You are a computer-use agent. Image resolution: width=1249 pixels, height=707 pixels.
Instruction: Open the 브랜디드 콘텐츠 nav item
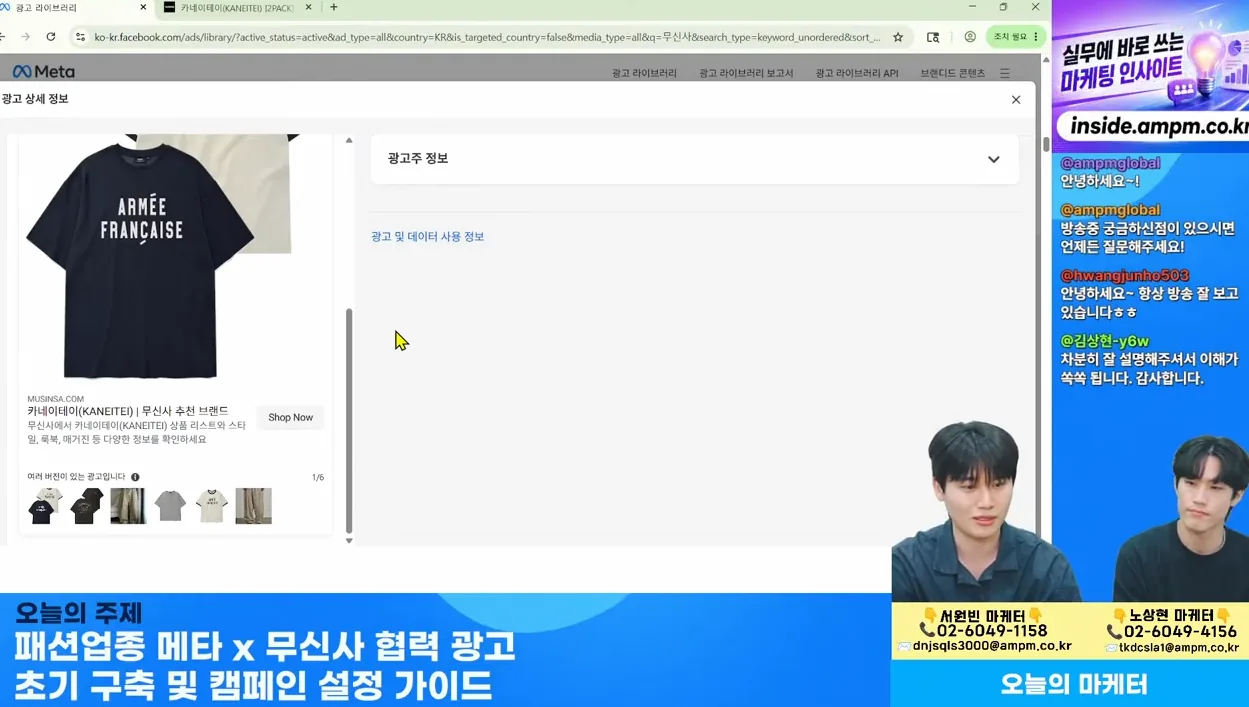tap(952, 73)
